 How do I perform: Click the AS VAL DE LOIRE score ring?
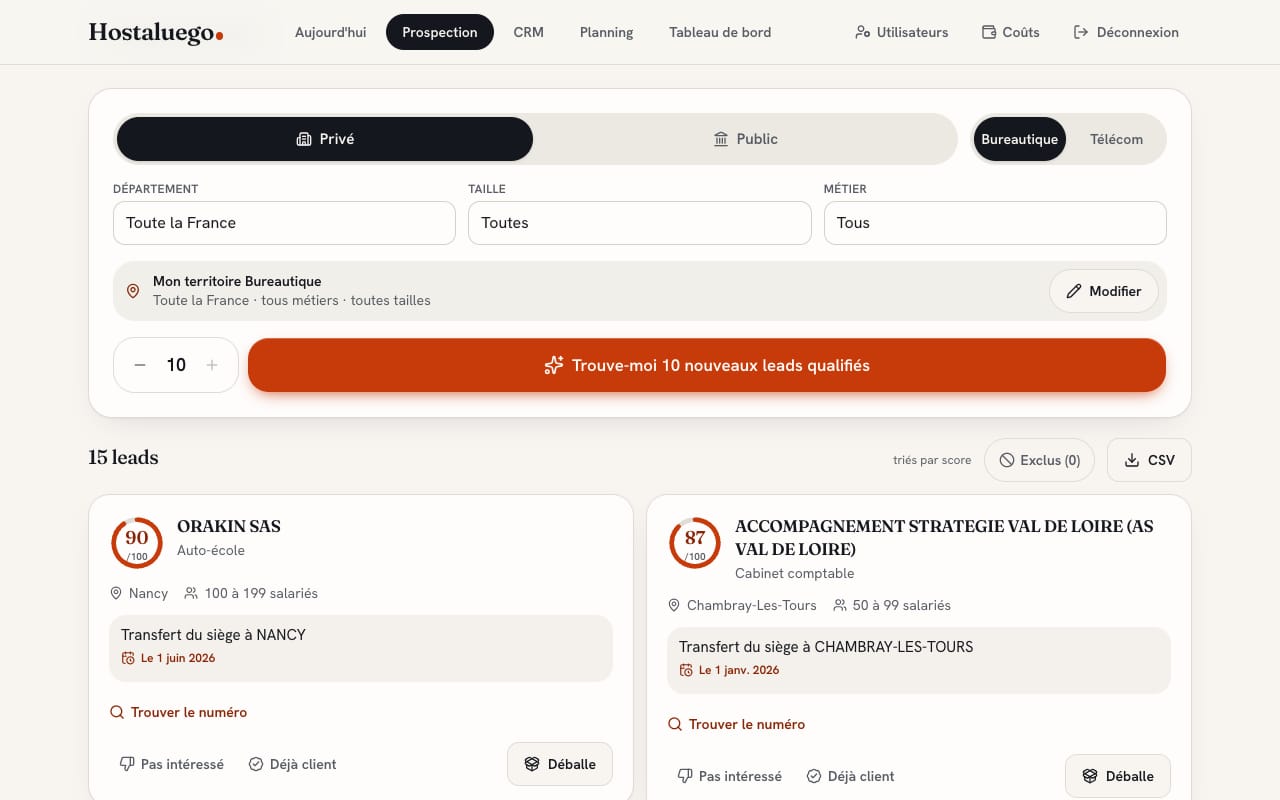pos(695,543)
